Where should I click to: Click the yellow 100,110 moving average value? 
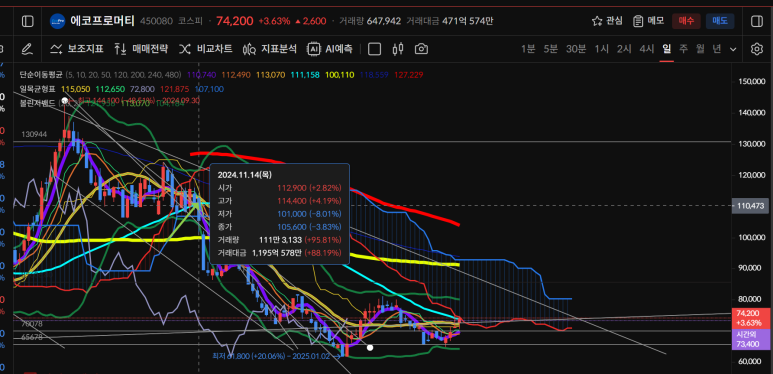coord(340,75)
